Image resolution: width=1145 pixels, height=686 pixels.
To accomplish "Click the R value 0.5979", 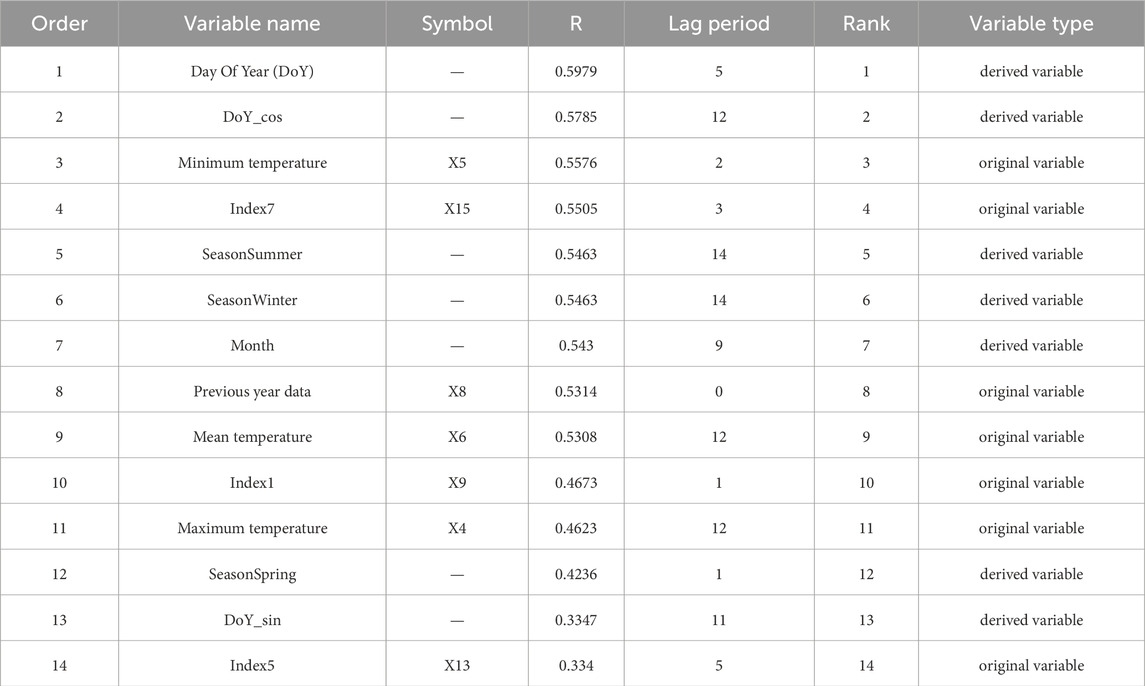I will click(576, 71).
